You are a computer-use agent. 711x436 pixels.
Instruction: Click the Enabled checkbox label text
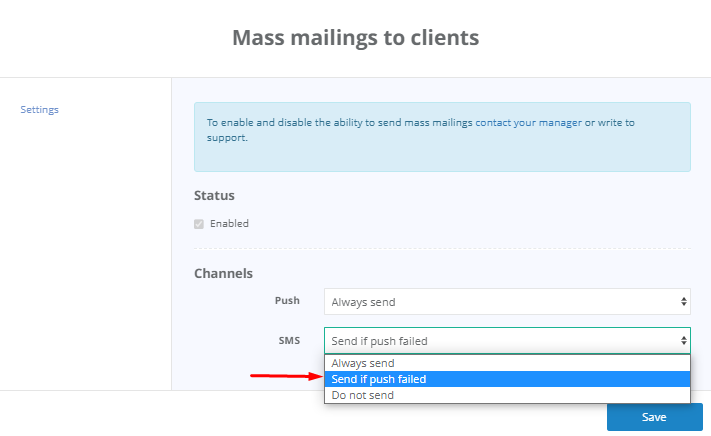(x=229, y=224)
